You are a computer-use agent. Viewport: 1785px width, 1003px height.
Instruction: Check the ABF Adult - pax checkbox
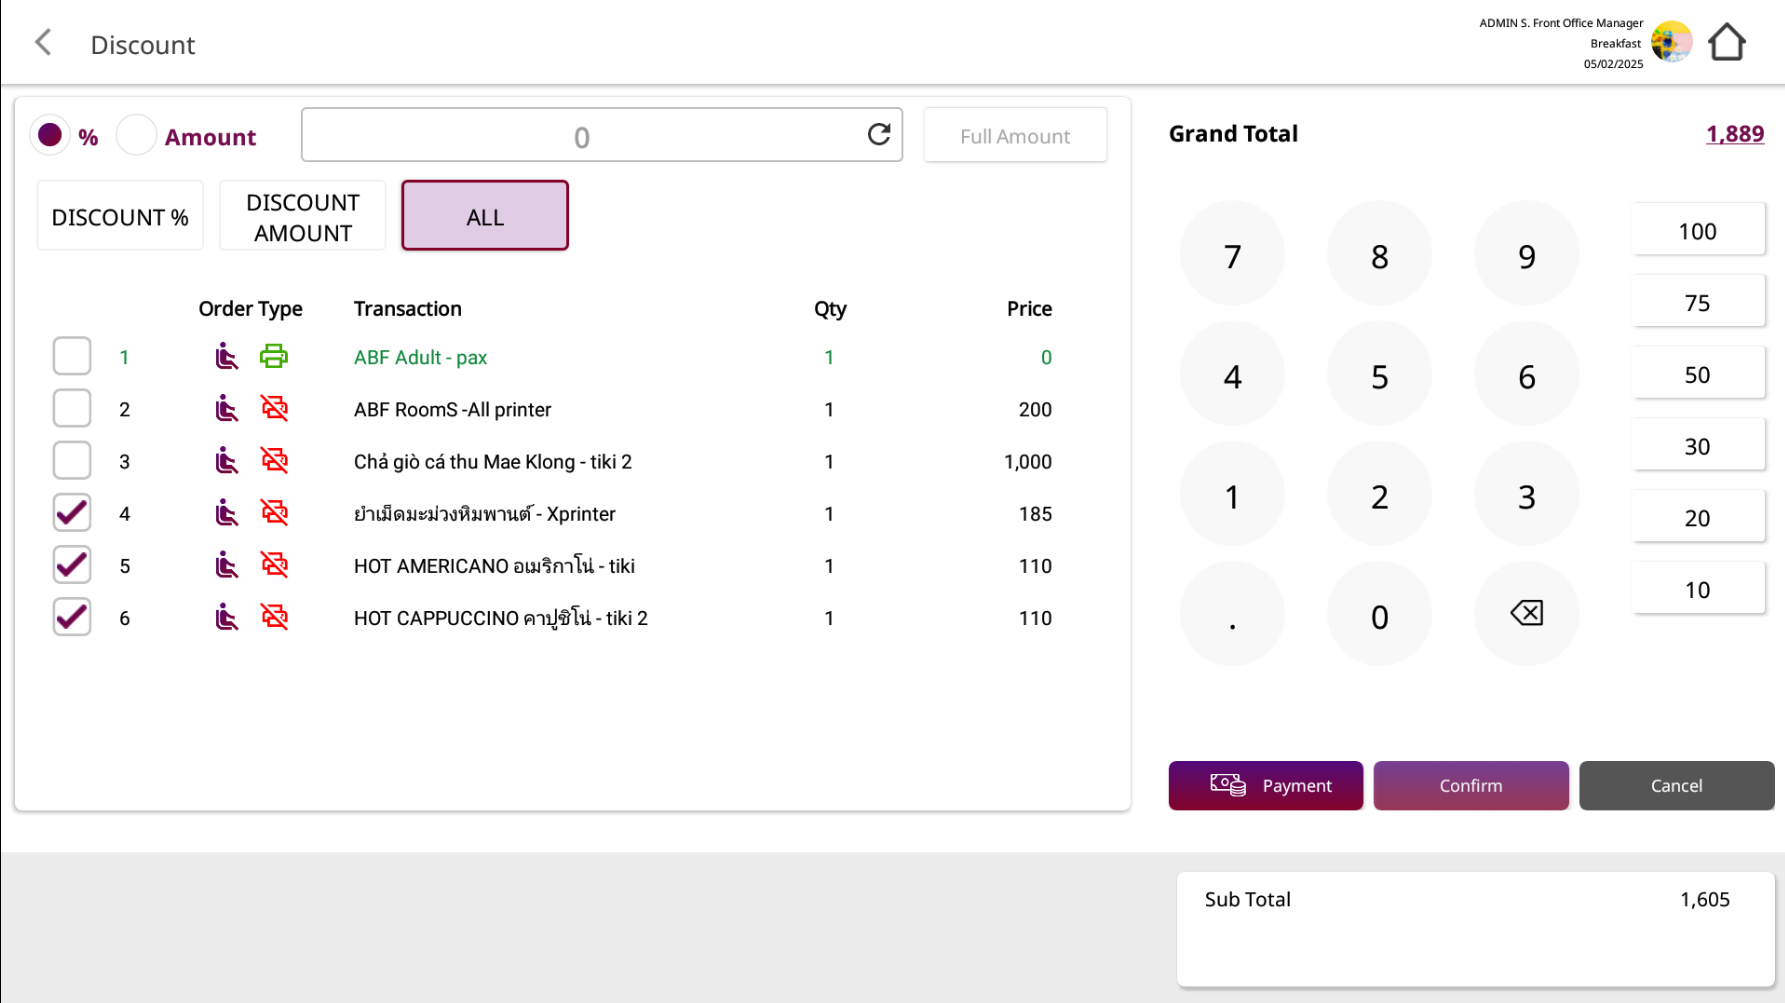(x=72, y=356)
